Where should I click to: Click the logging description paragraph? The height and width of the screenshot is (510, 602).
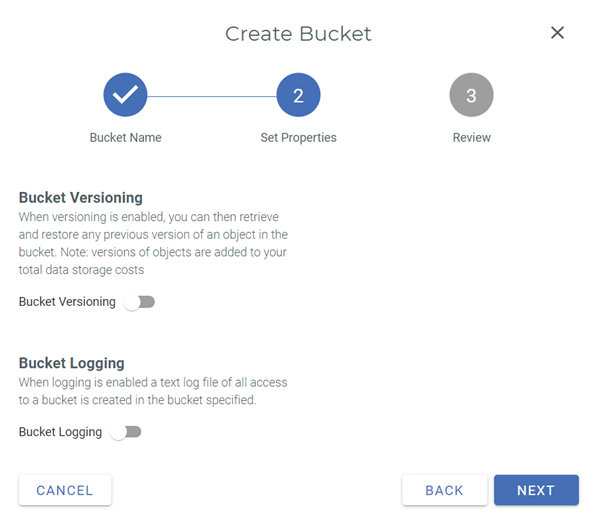(x=153, y=391)
